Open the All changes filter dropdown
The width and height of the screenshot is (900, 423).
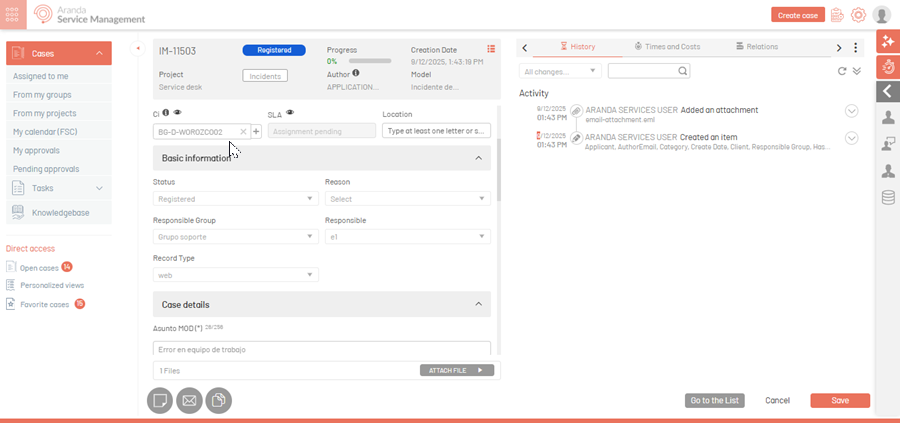pos(560,71)
